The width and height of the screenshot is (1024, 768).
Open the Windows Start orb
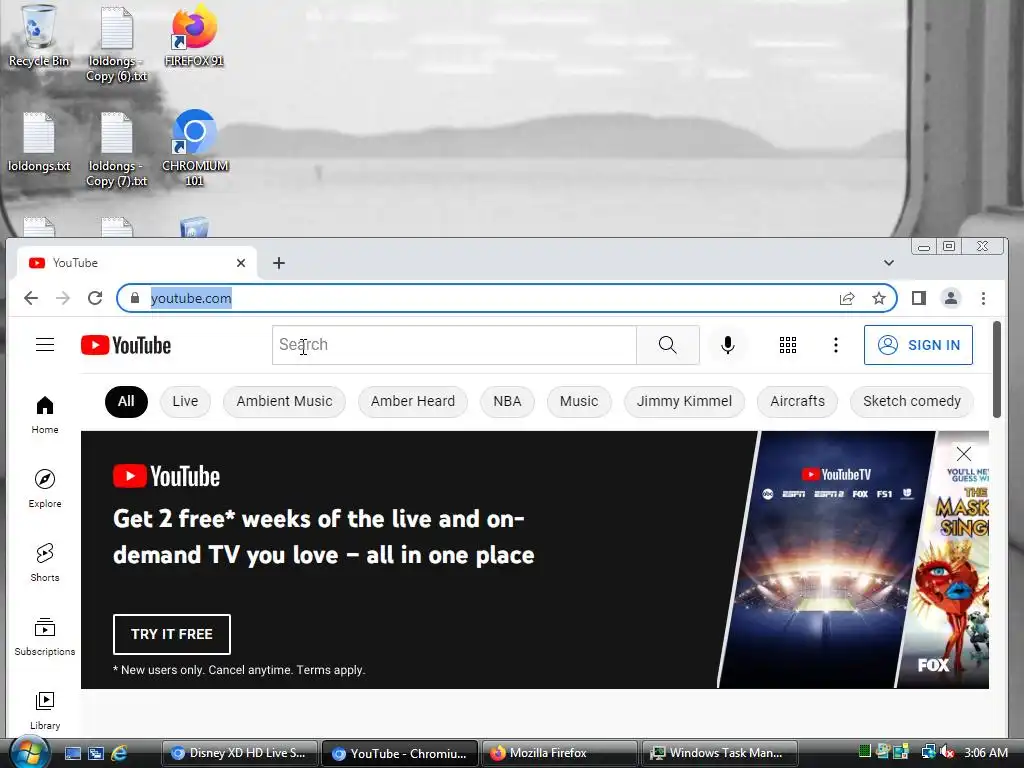[29, 752]
